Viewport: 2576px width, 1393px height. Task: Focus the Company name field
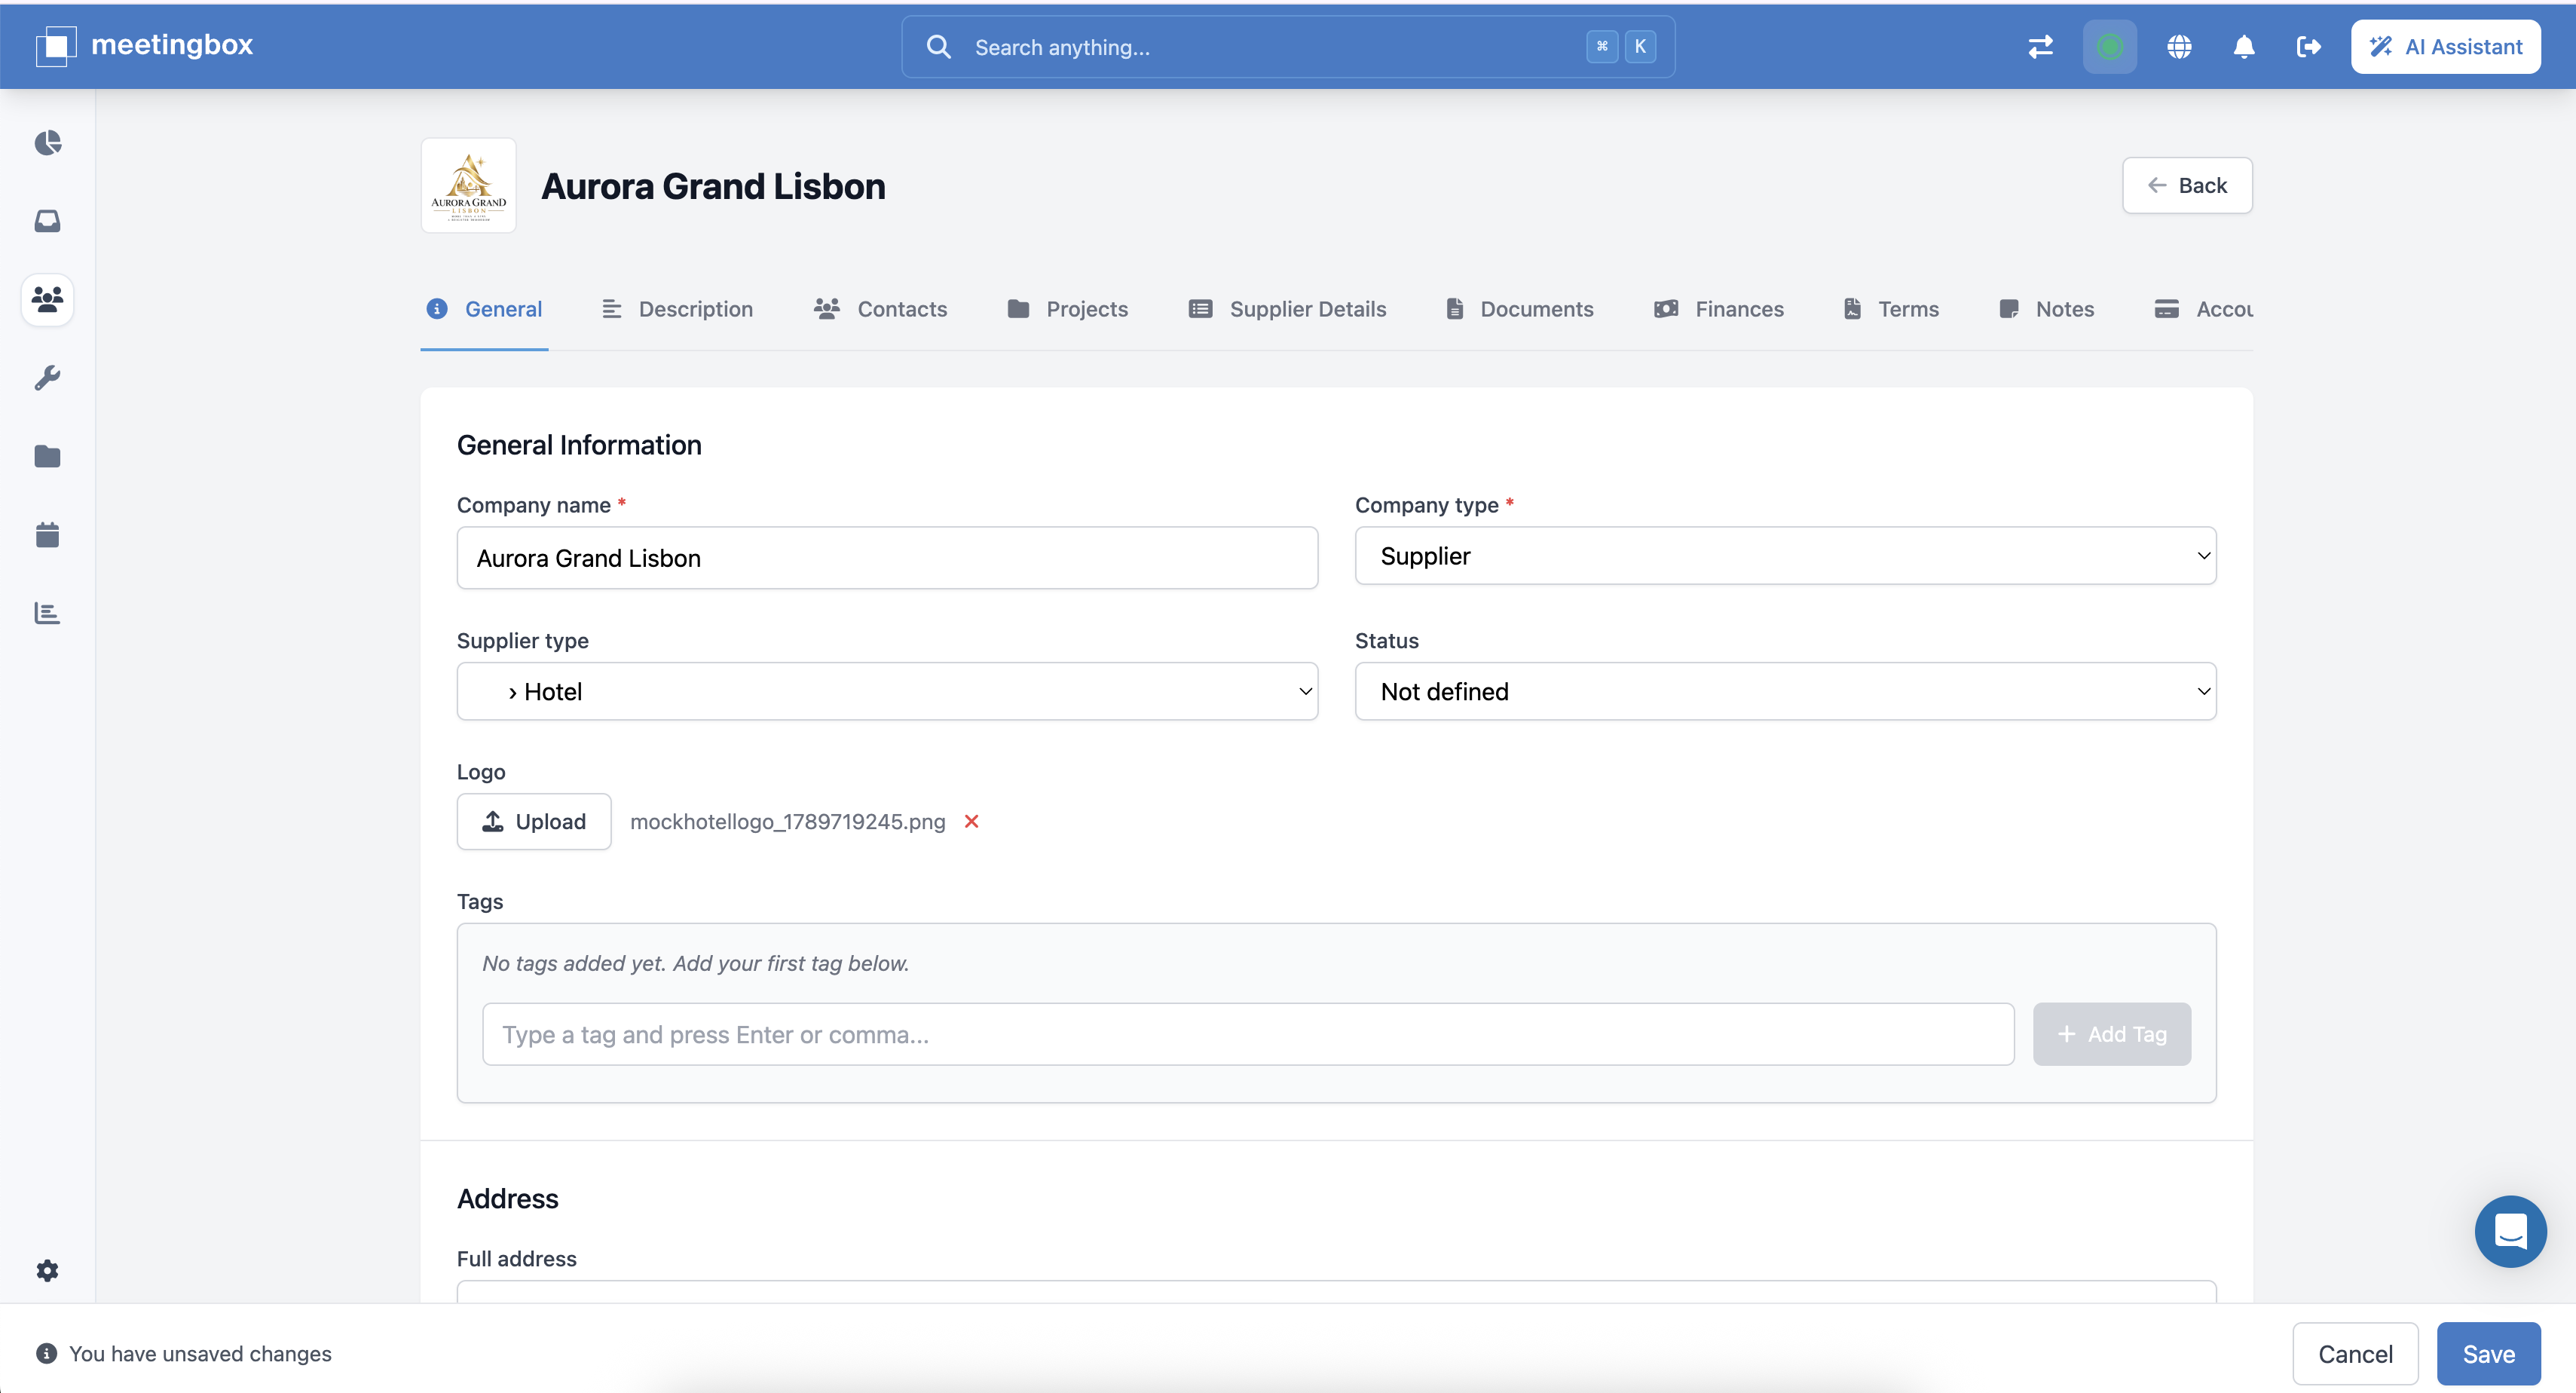[x=887, y=558]
